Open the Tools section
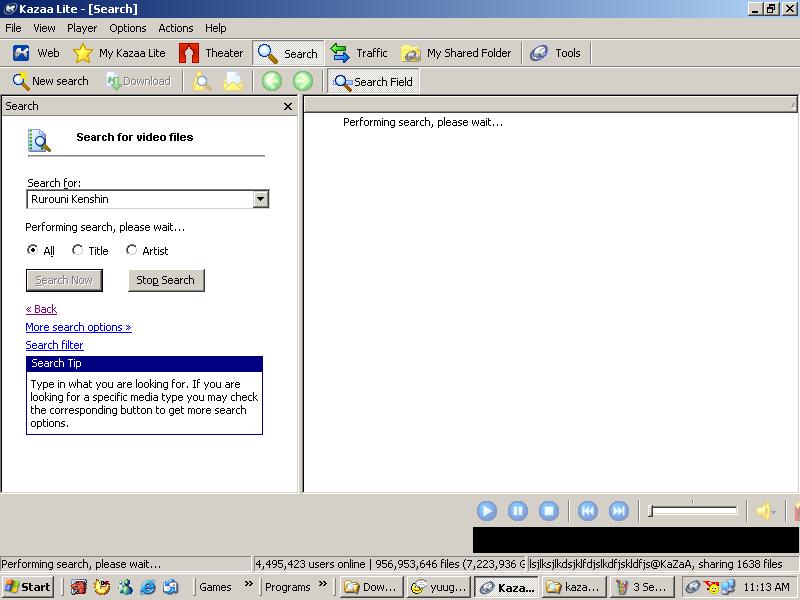Screen dimensions: 800x600 pyautogui.click(x=555, y=53)
